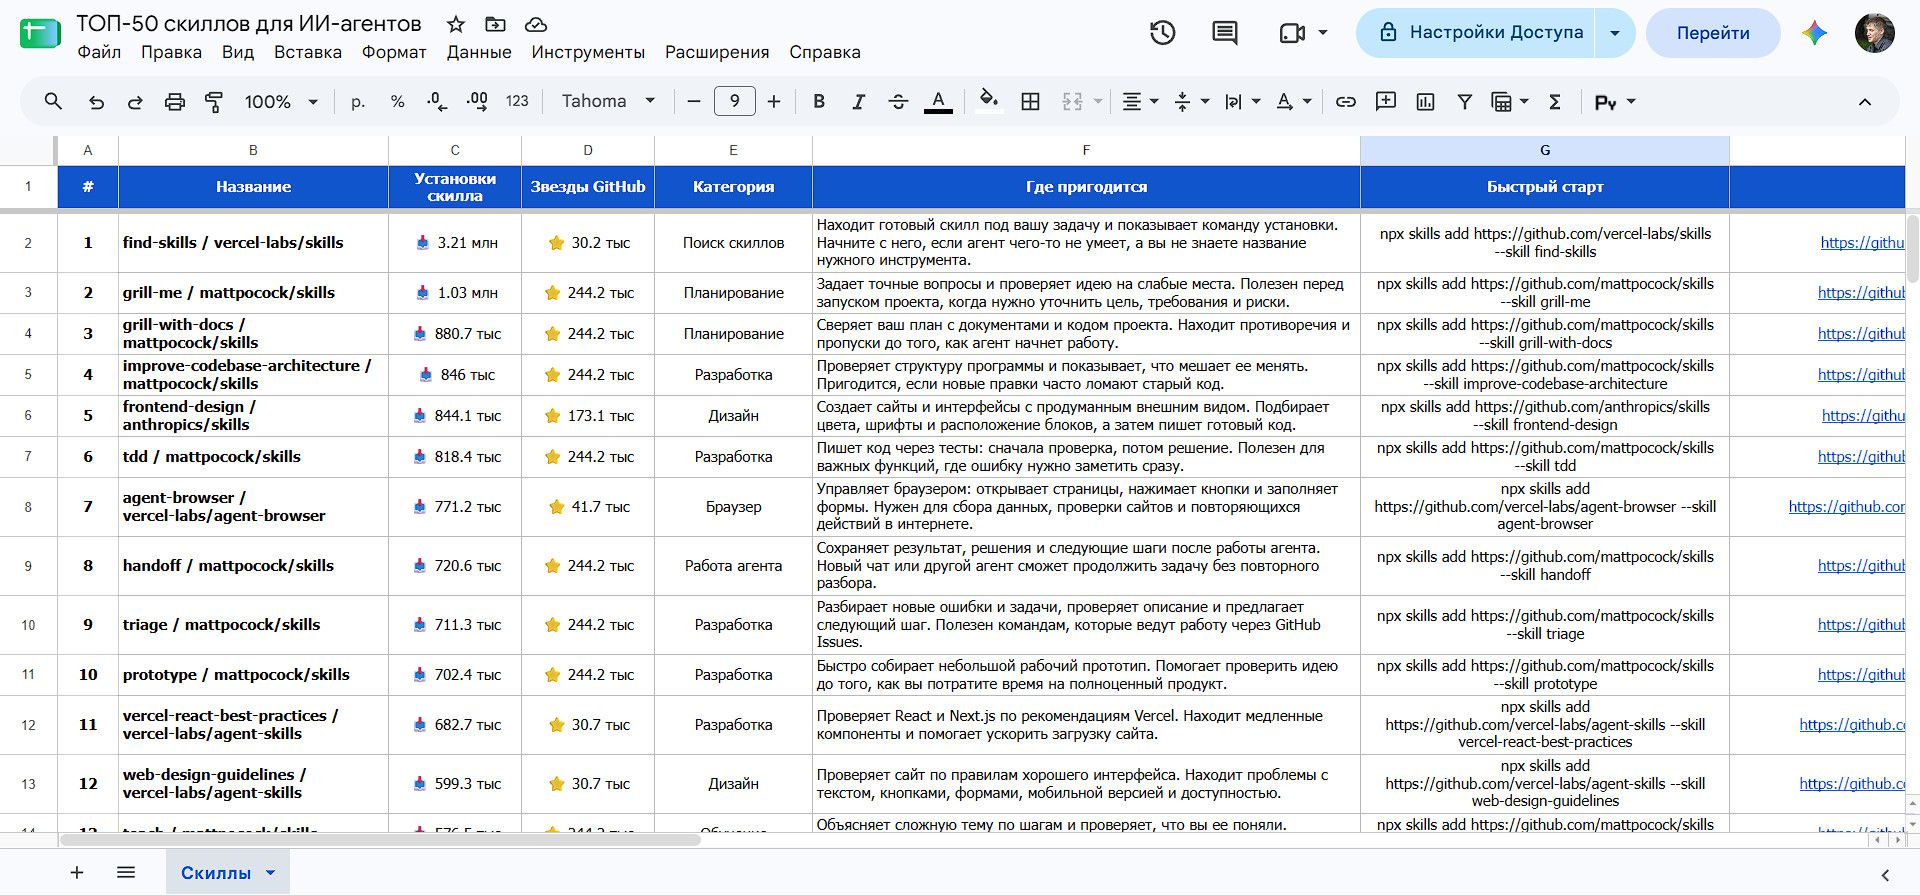Open the Правка menu
Image resolution: width=1920 pixels, height=895 pixels.
[171, 53]
